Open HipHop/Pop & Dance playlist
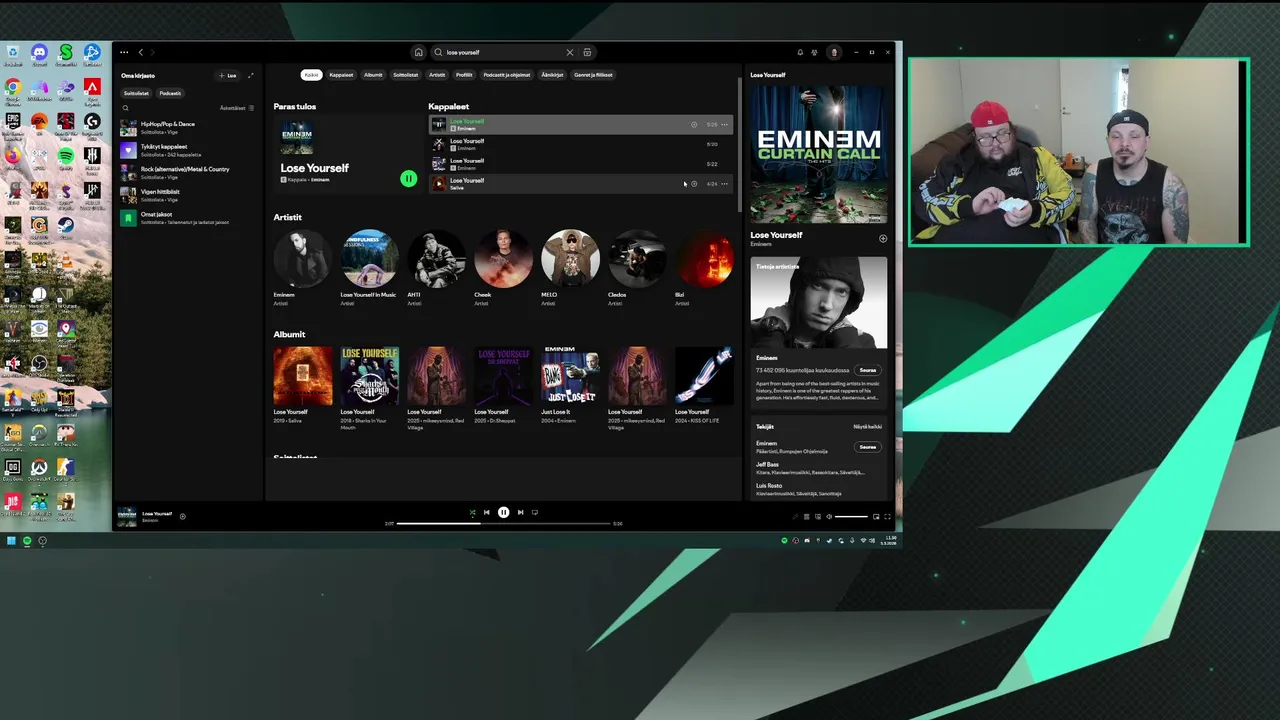This screenshot has width=1280, height=720. pyautogui.click(x=188, y=128)
